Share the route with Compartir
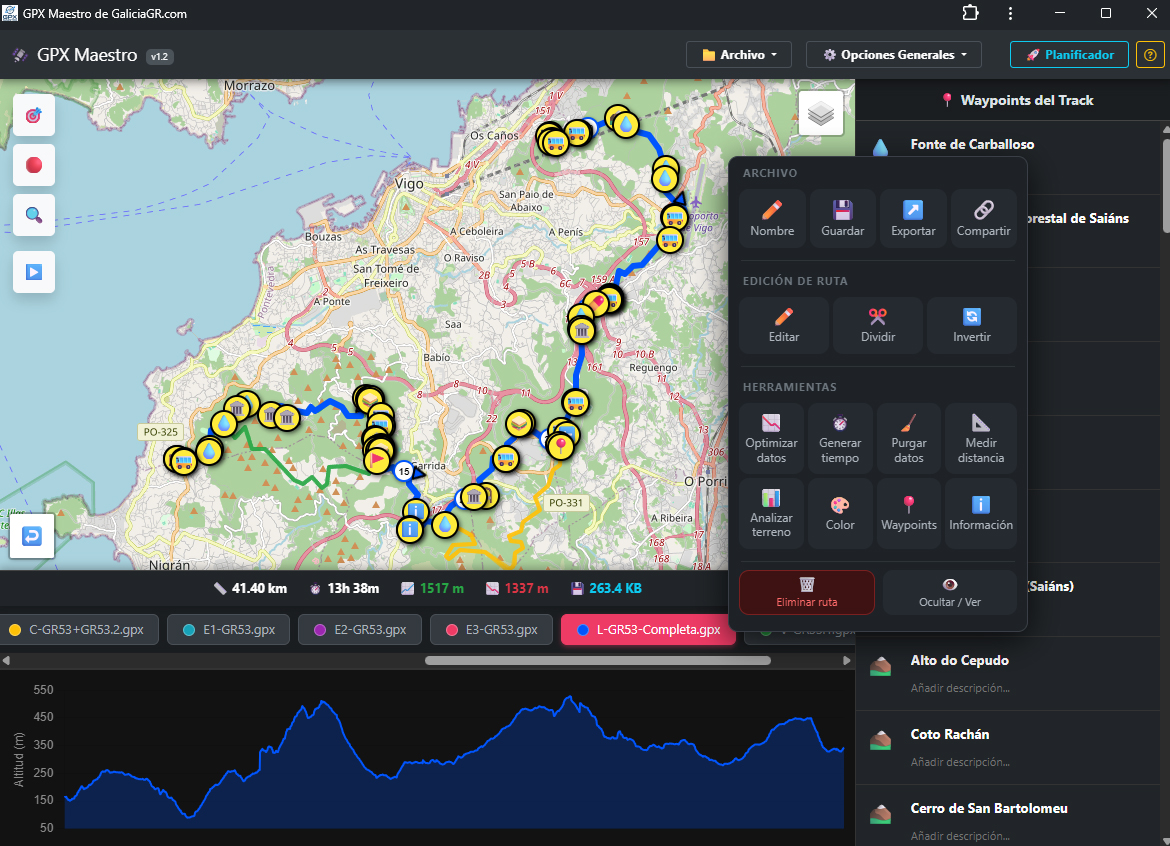Image resolution: width=1170 pixels, height=846 pixels. click(x=983, y=219)
